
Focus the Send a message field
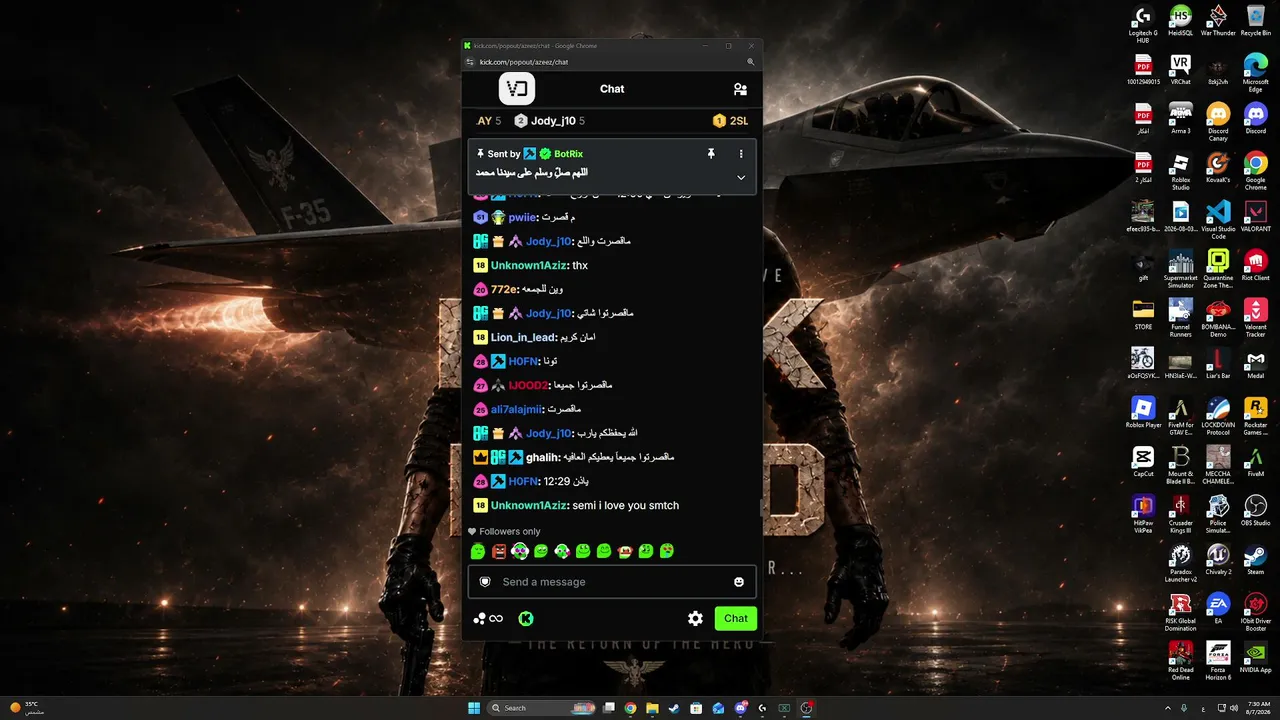pos(612,582)
